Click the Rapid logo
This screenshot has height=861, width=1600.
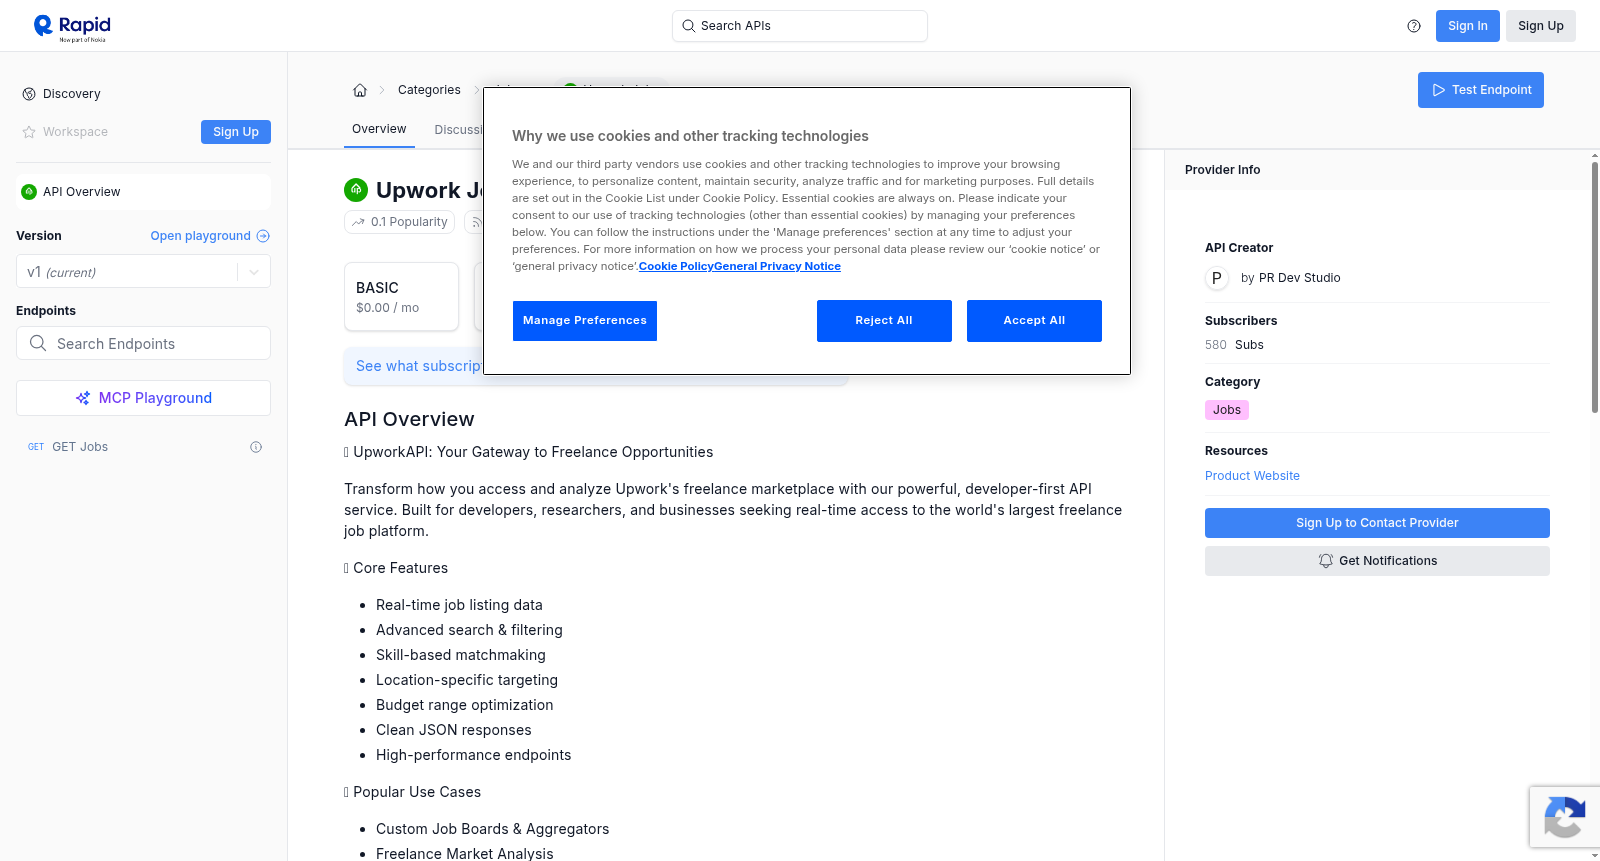[72, 27]
